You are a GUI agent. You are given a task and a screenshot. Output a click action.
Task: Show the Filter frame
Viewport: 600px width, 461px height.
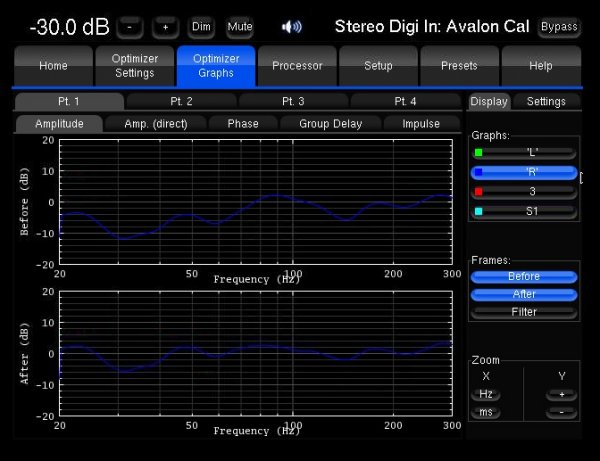click(524, 312)
